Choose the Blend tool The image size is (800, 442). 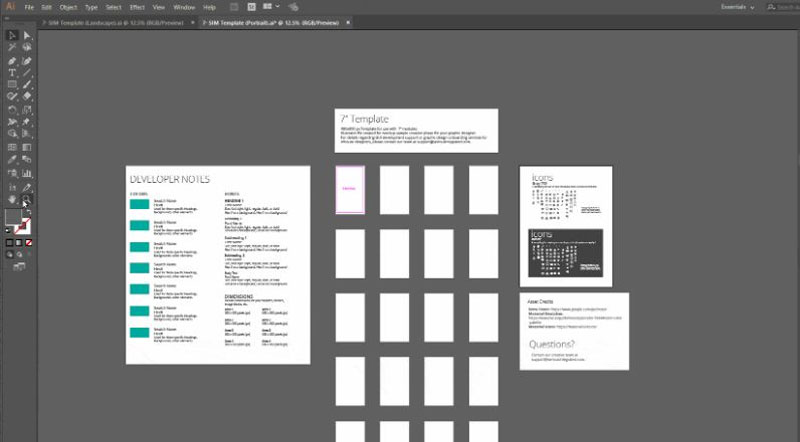click(27, 160)
